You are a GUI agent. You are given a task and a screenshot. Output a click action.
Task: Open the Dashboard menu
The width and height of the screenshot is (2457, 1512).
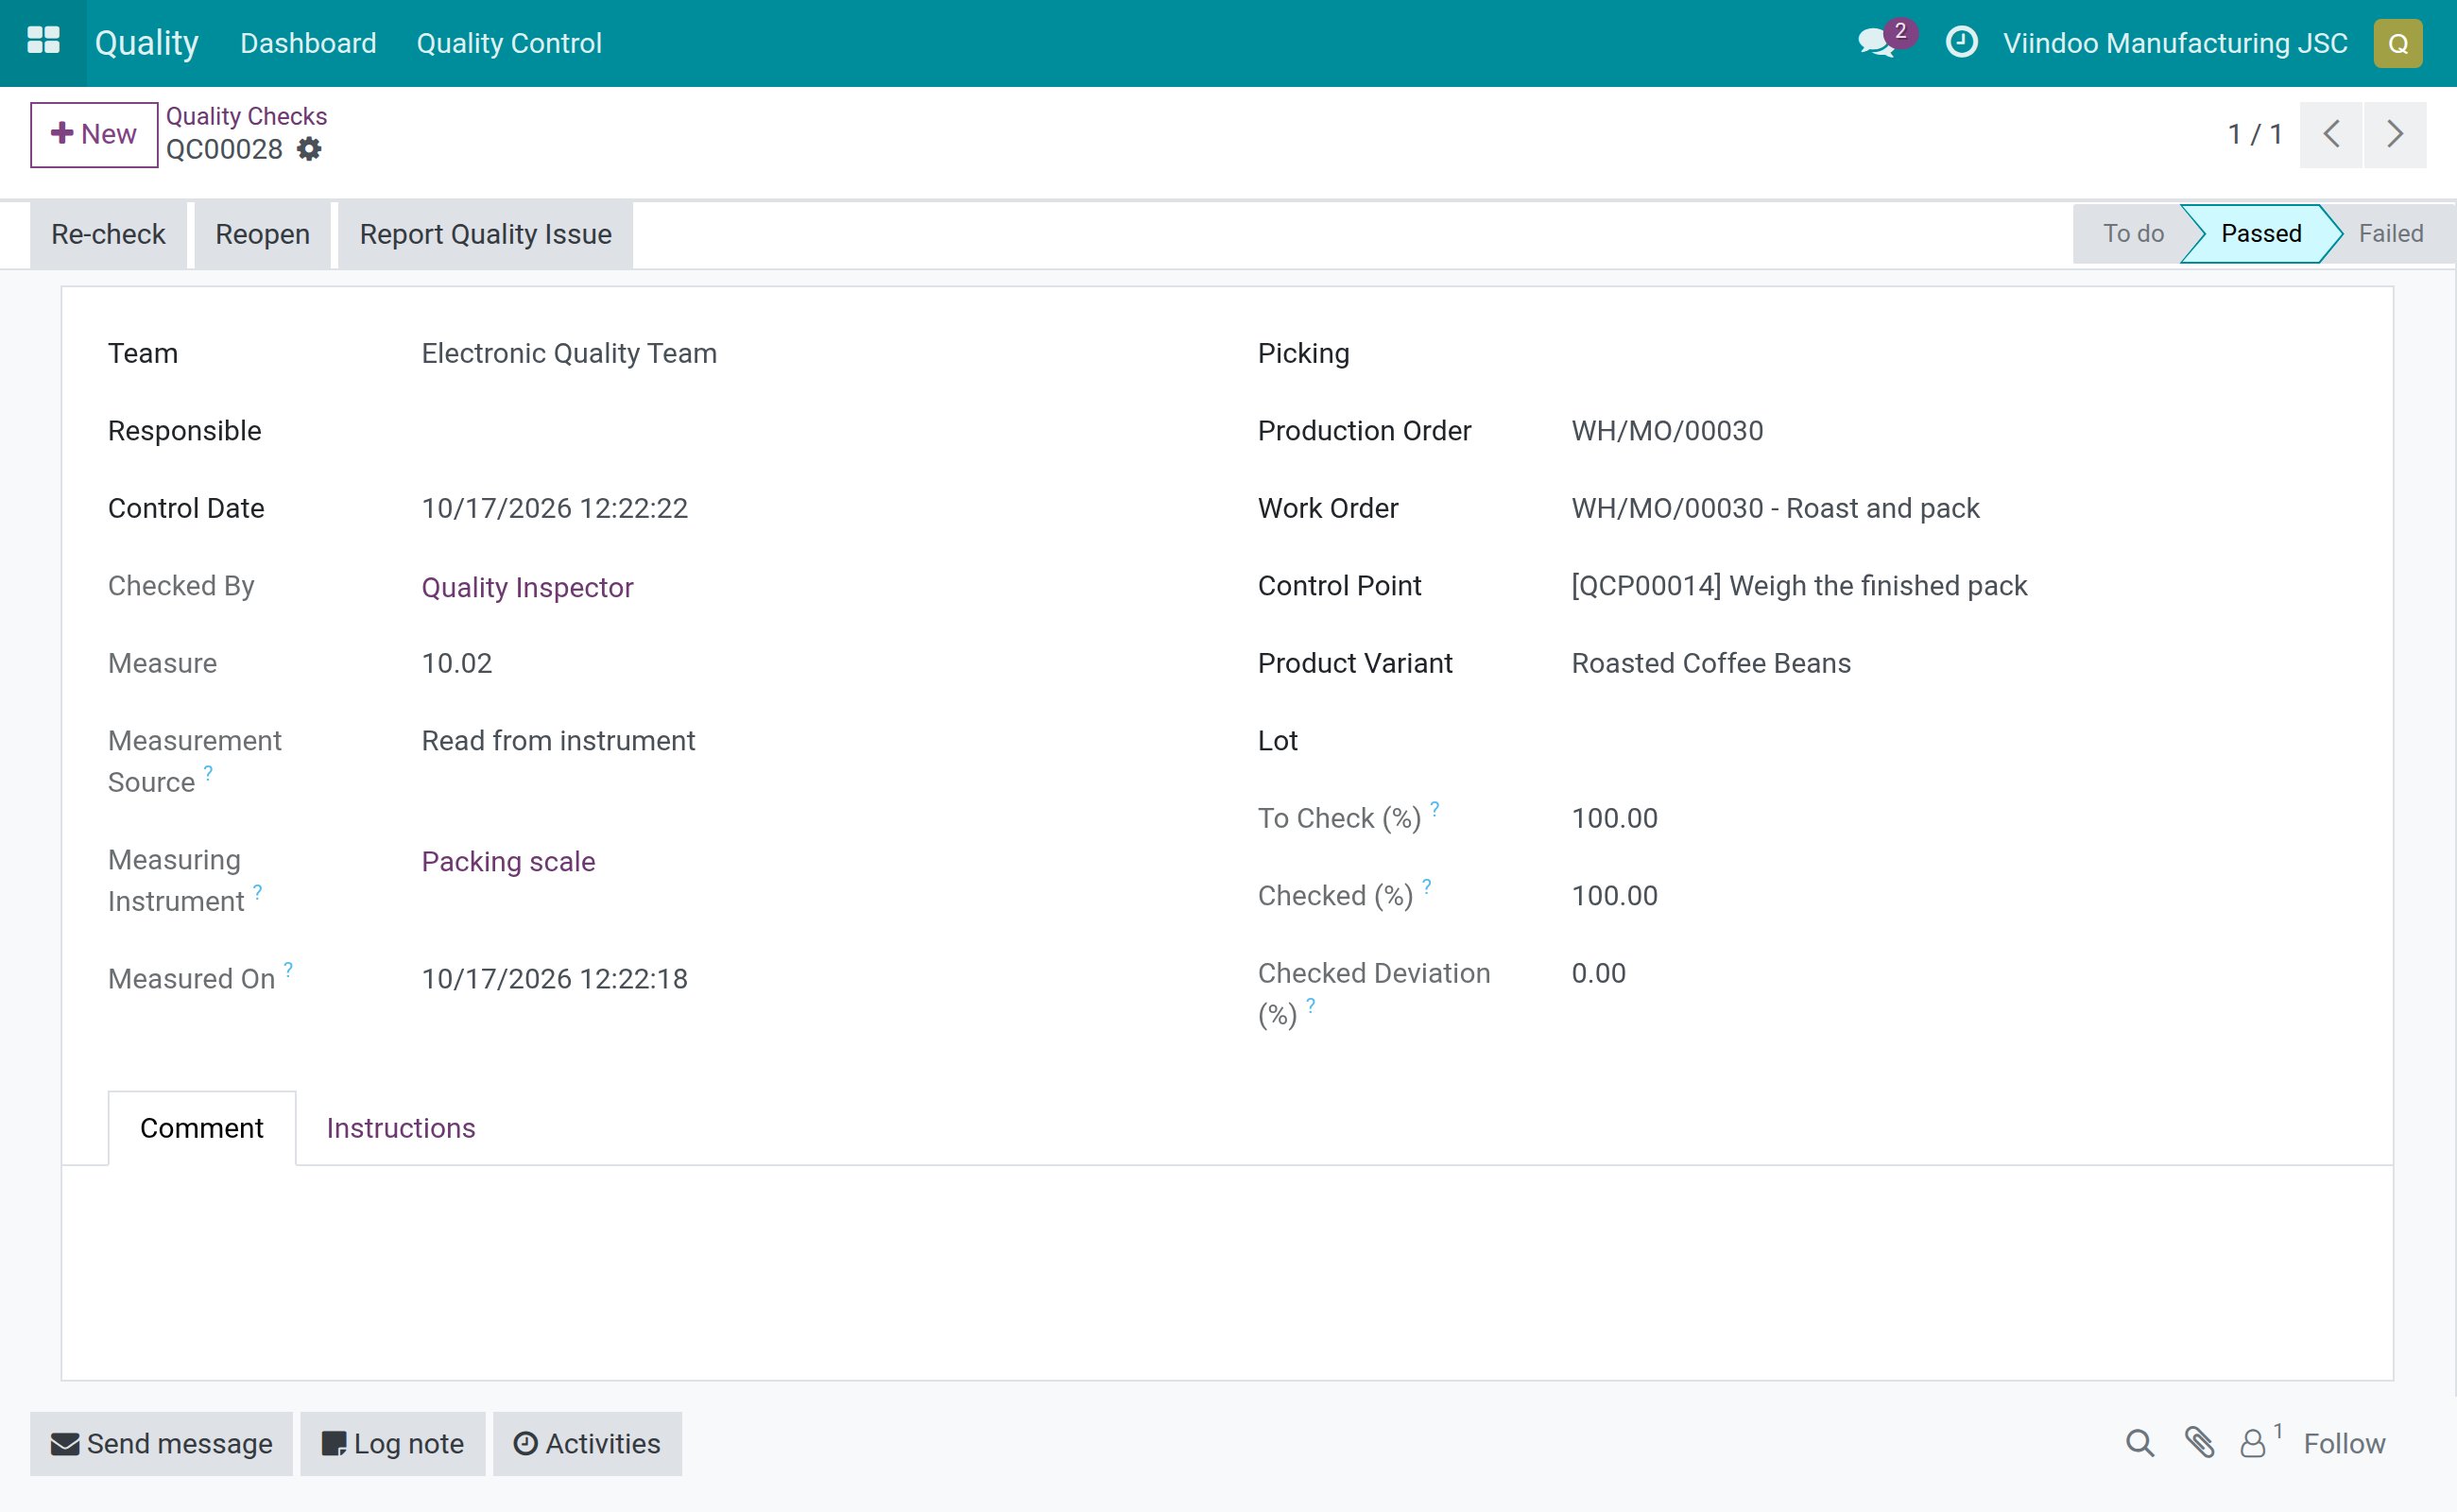click(x=308, y=43)
